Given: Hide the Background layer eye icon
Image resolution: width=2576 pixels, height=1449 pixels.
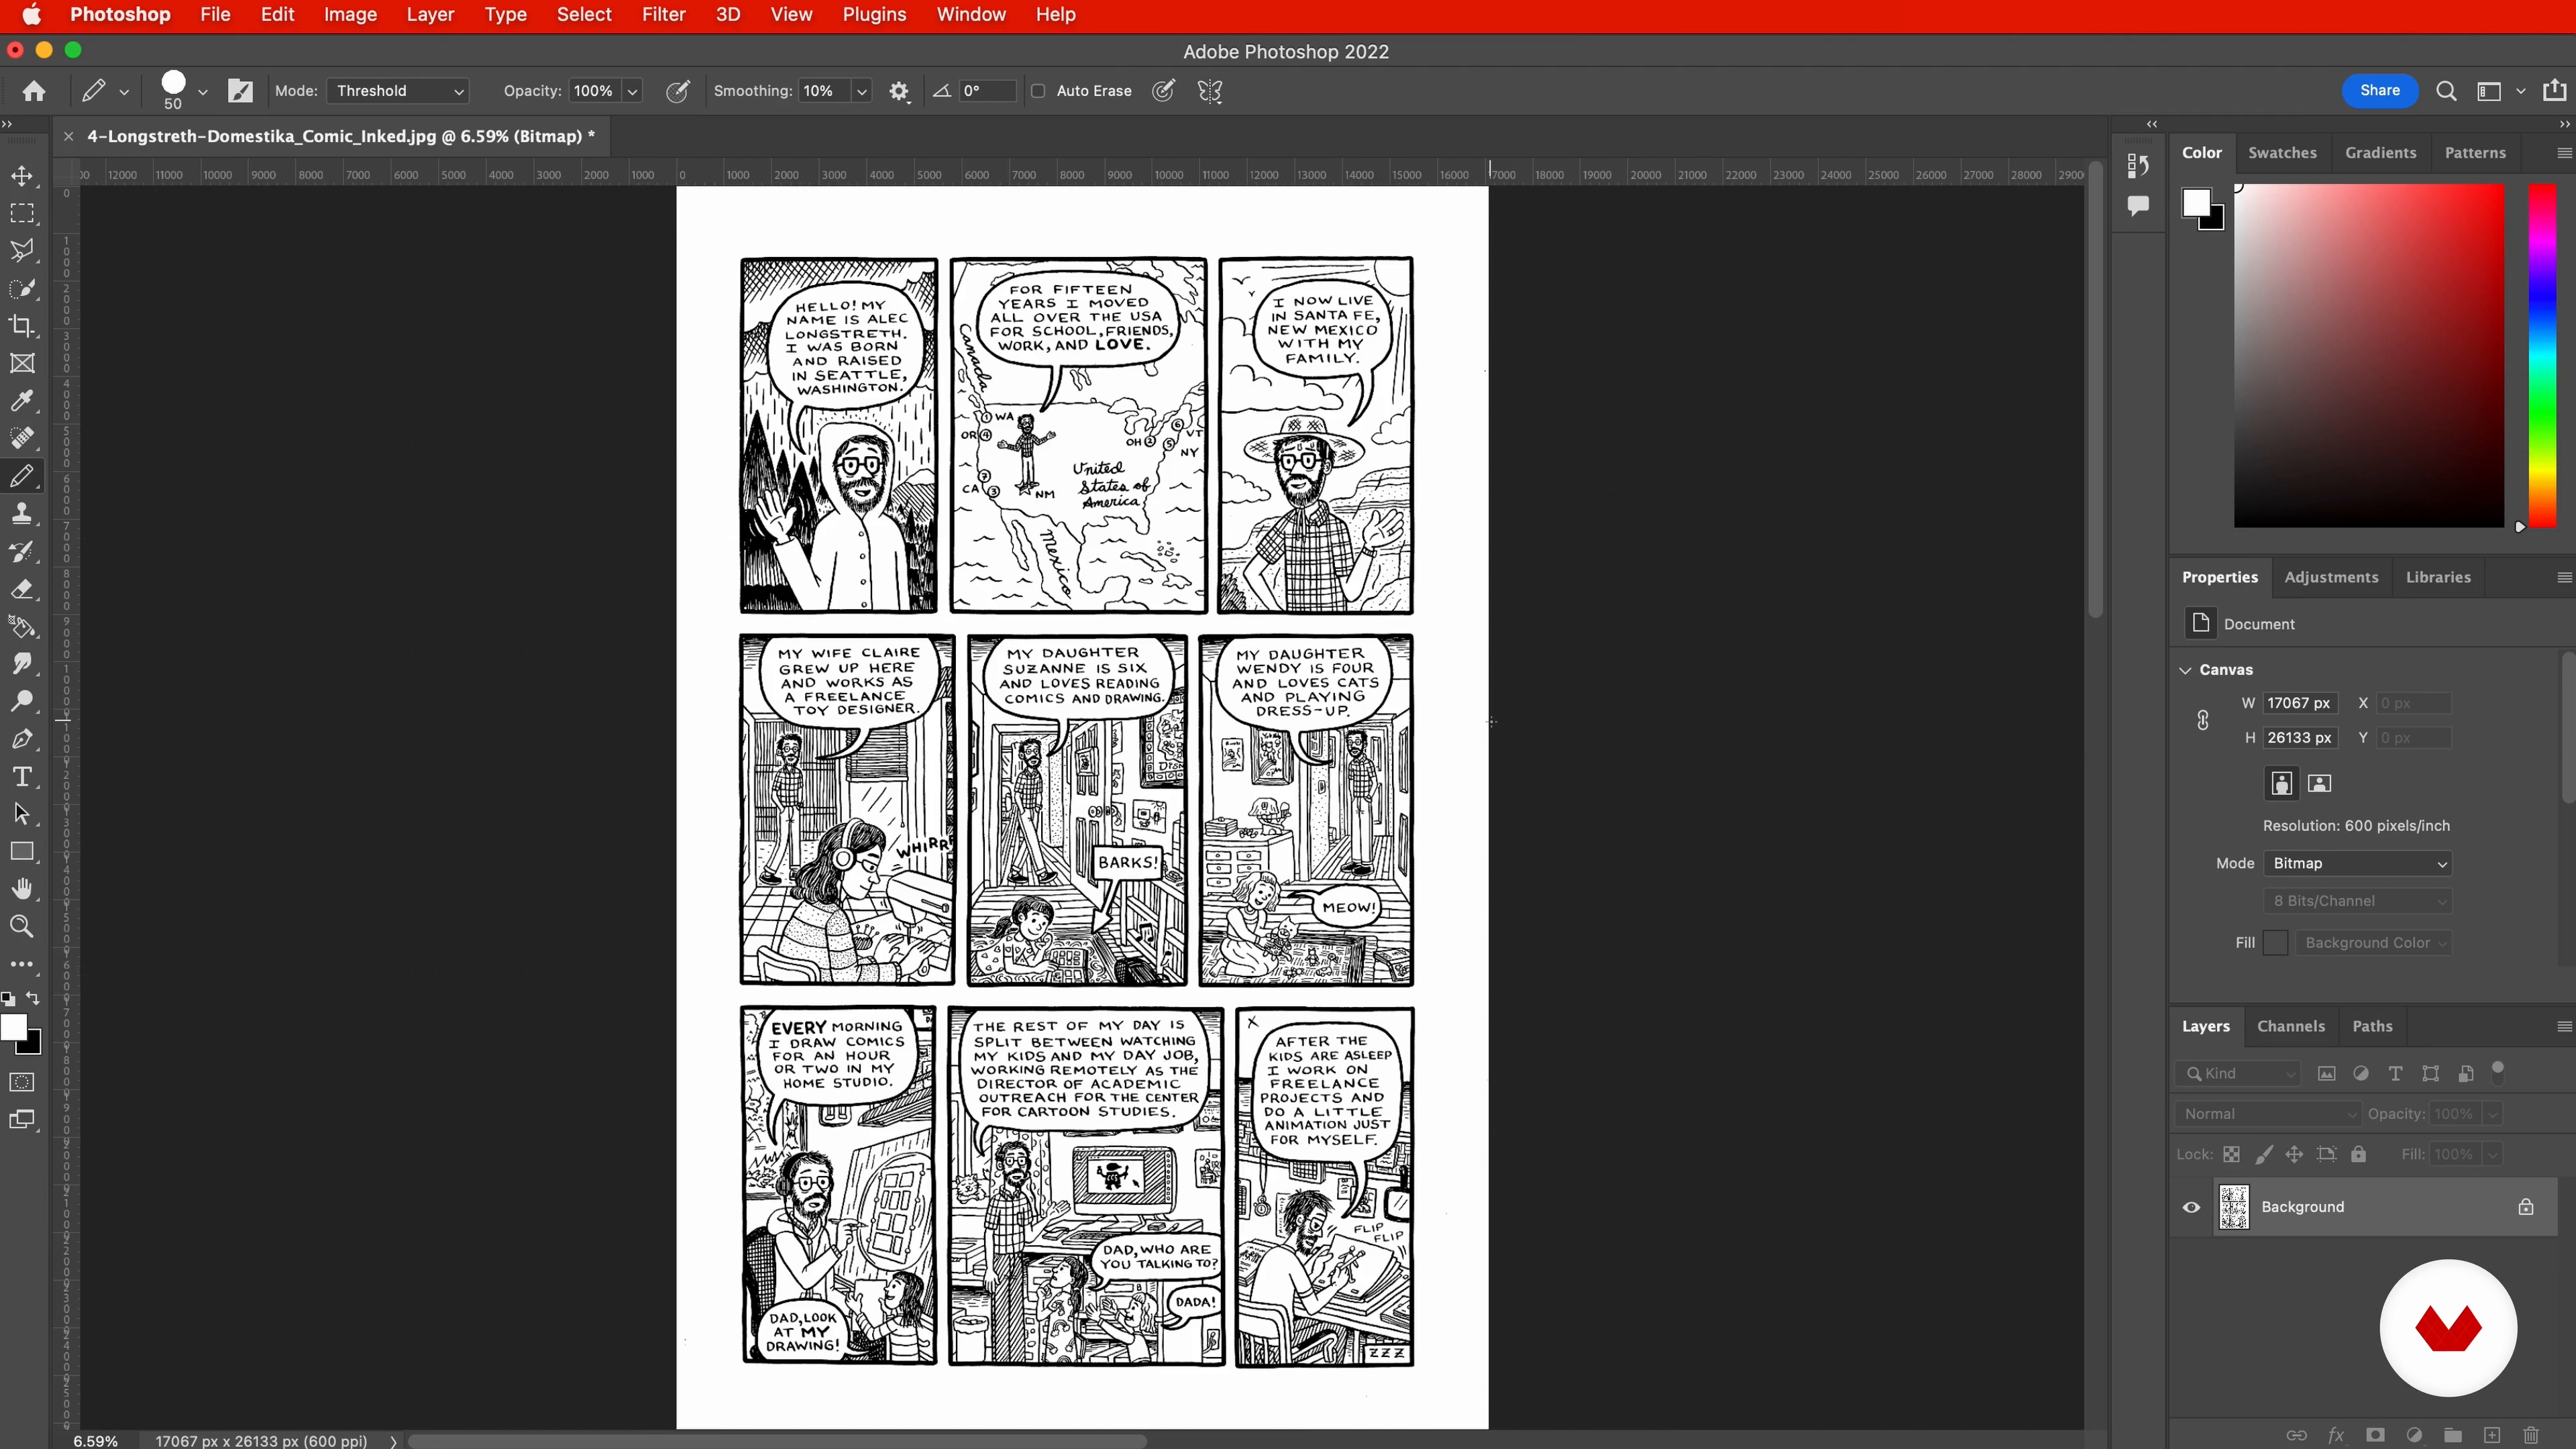Looking at the screenshot, I should [x=2191, y=1207].
